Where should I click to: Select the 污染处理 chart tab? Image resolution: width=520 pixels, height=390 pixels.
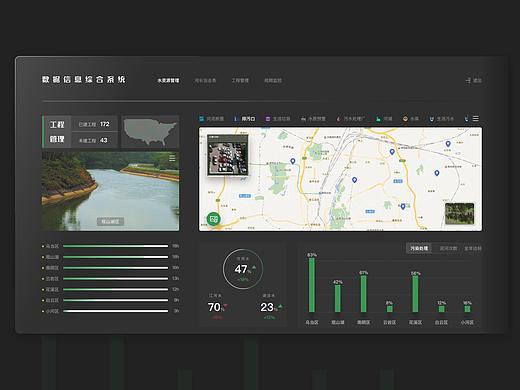[419, 248]
